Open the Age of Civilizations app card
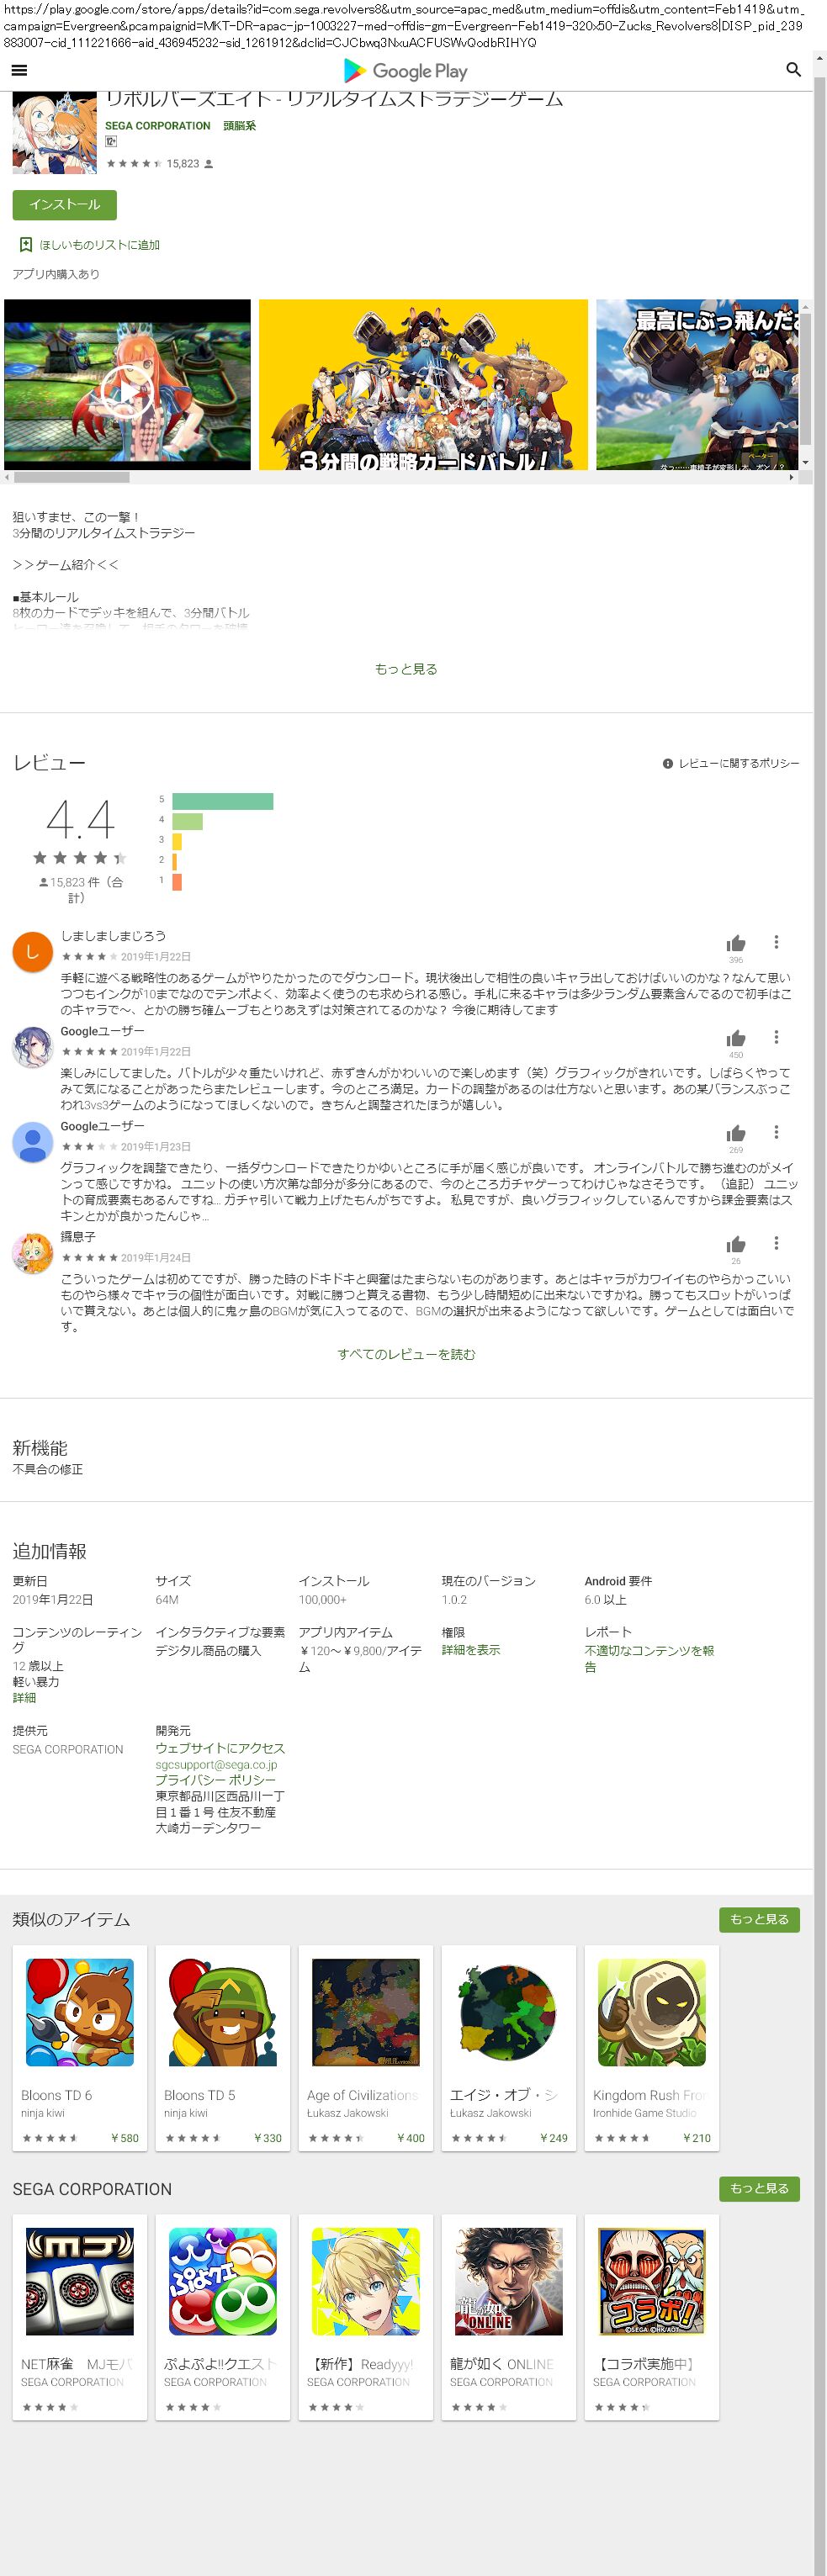The height and width of the screenshot is (2576, 827). [365, 2048]
